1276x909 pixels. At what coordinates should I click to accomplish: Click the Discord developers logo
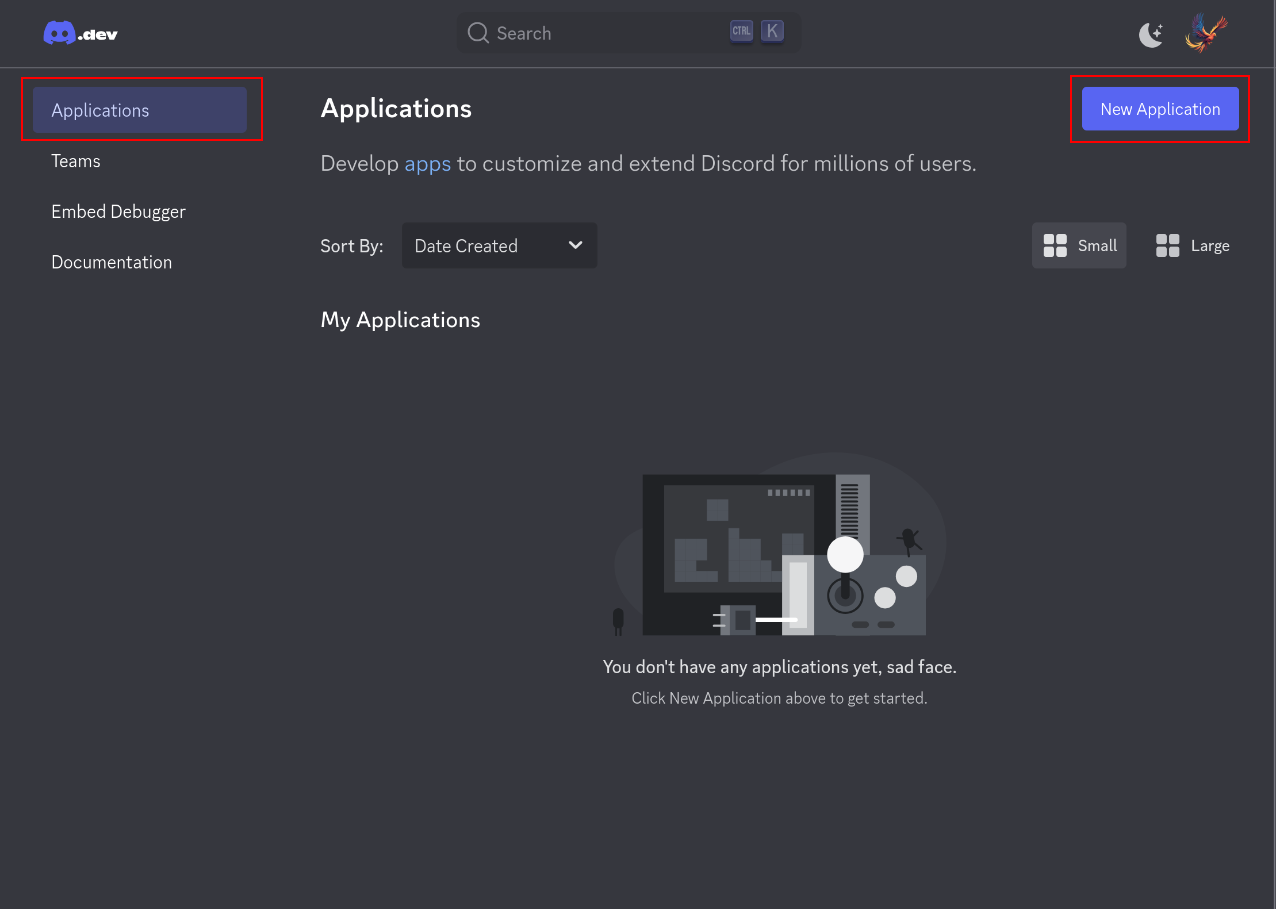pyautogui.click(x=79, y=31)
